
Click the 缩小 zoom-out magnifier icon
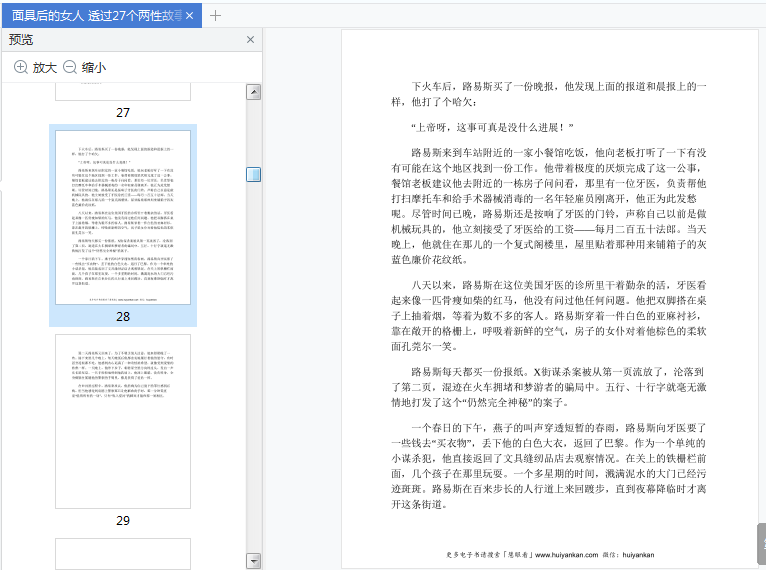tap(70, 67)
